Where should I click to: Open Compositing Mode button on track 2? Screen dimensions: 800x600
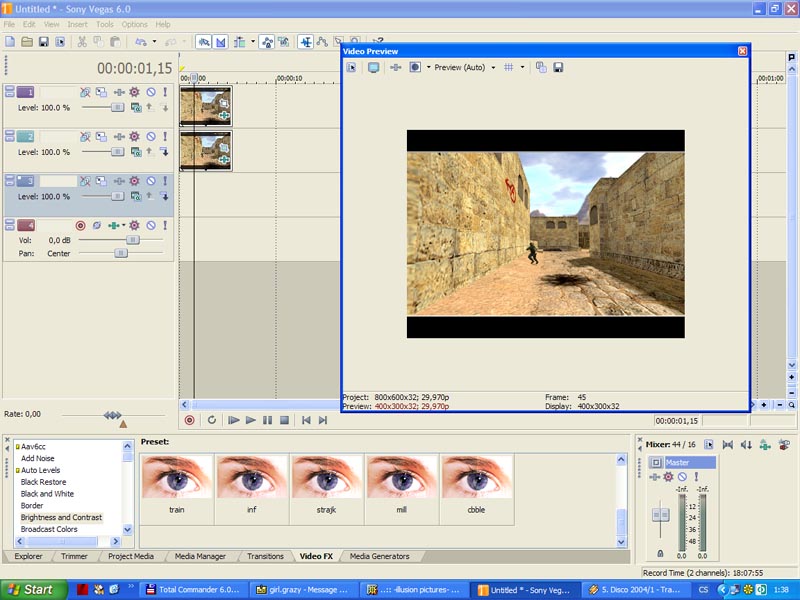click(136, 152)
